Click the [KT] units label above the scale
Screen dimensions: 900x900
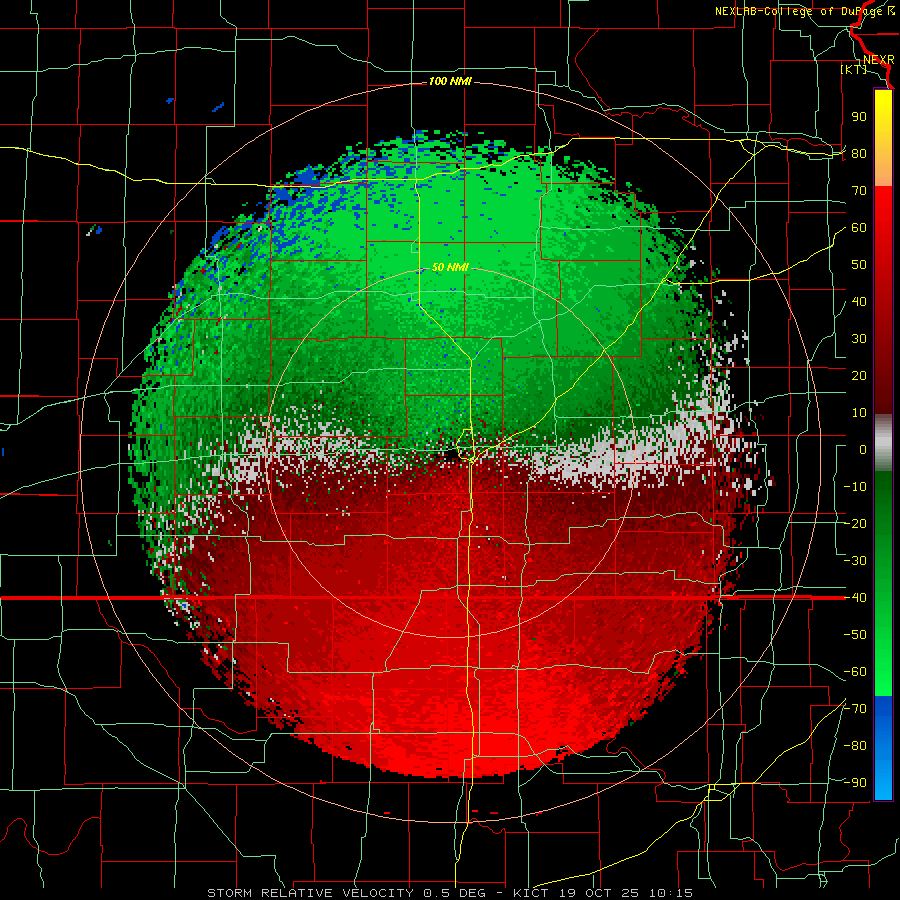click(x=854, y=69)
